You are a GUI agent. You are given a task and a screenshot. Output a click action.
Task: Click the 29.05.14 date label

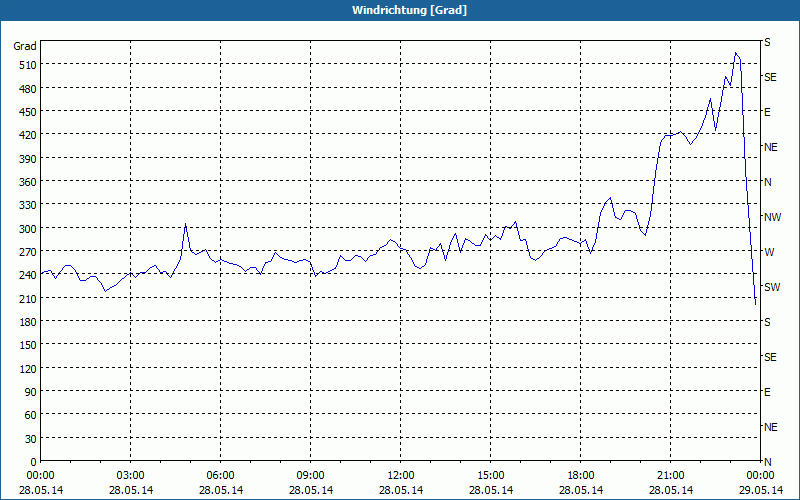[x=760, y=490]
